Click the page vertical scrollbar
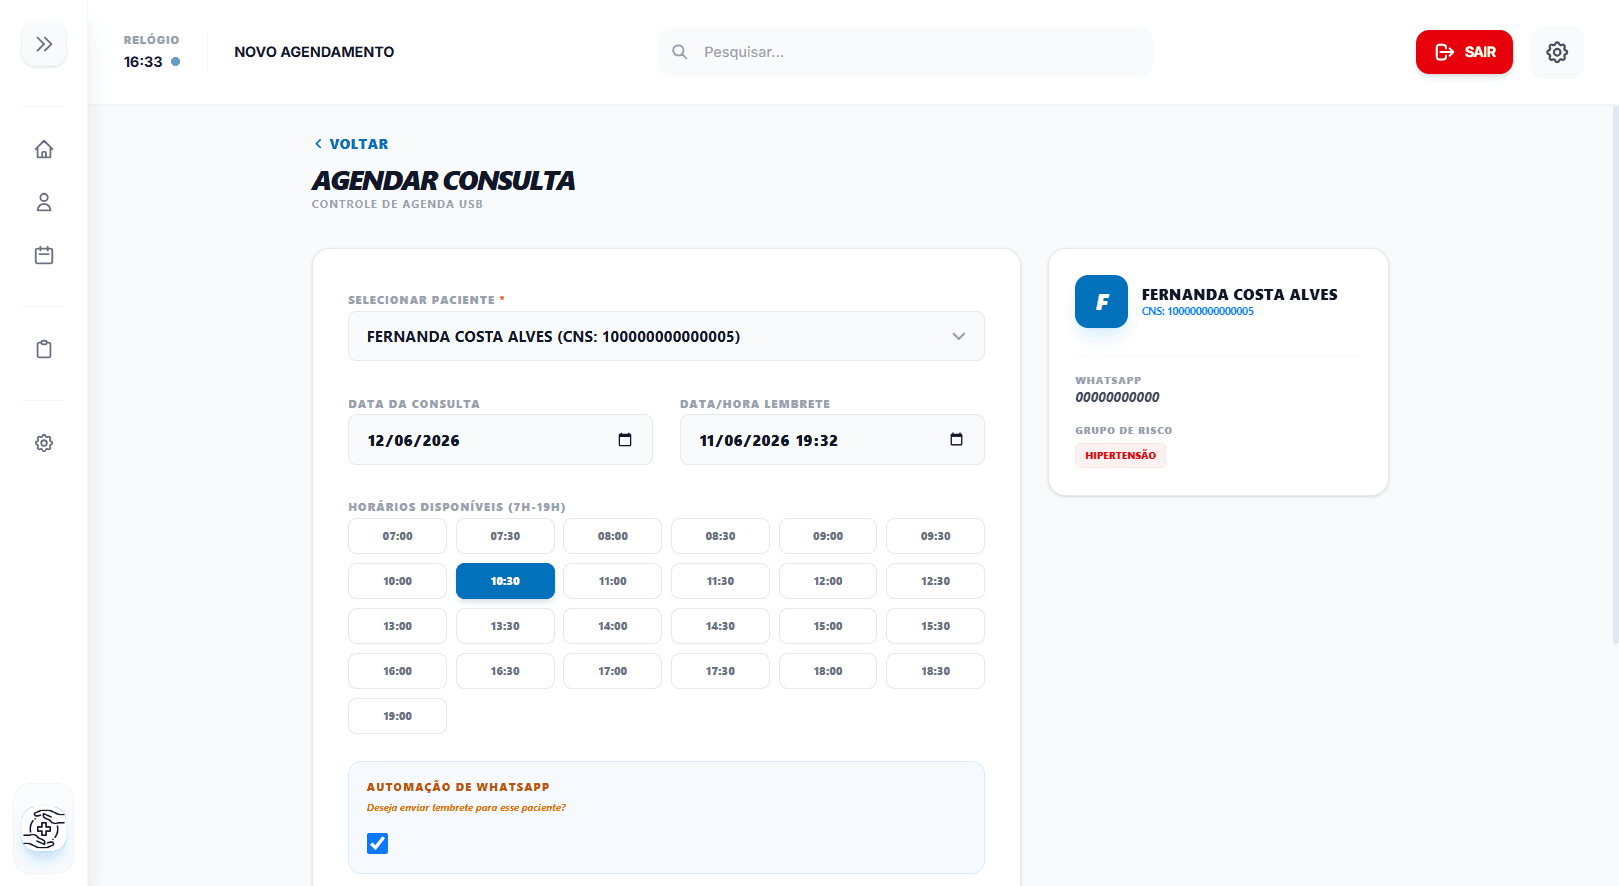The width and height of the screenshot is (1619, 886). [1615, 375]
